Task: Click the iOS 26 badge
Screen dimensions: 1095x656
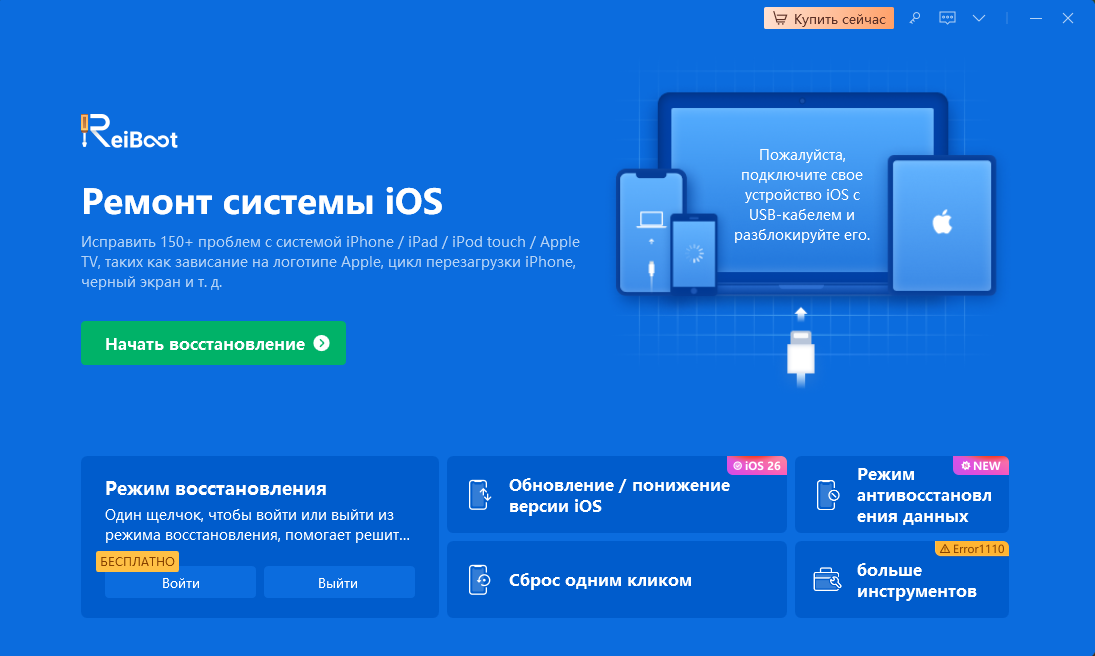Action: point(757,465)
